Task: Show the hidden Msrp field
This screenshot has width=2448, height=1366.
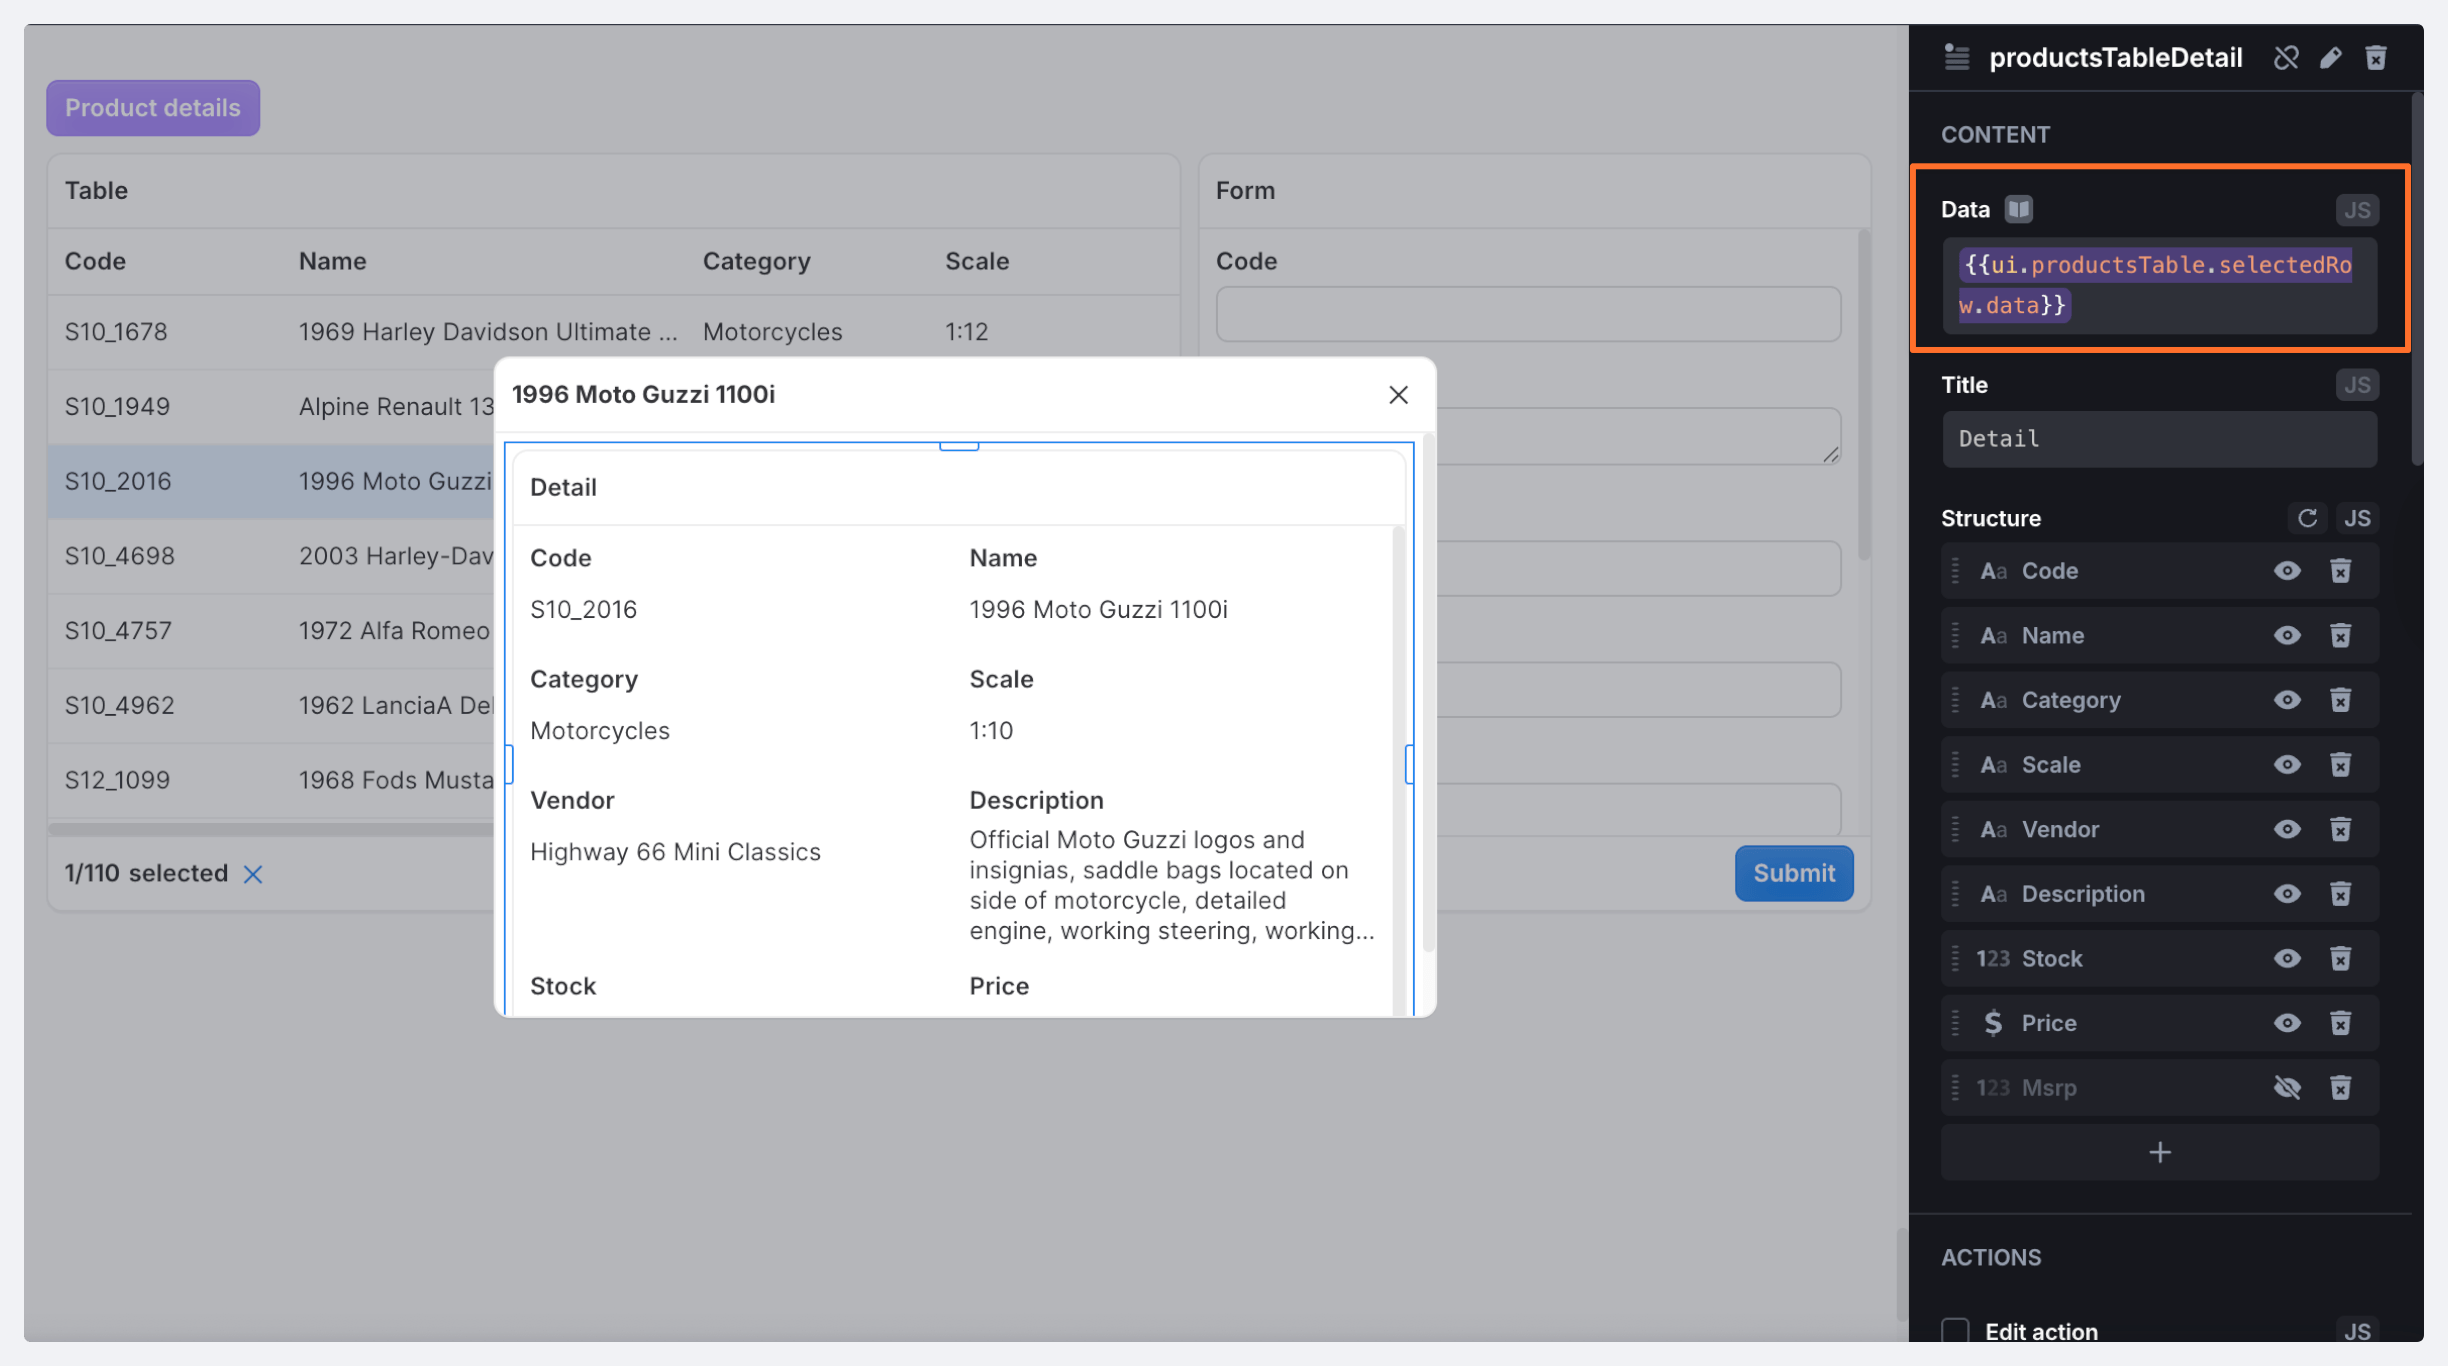Action: click(2287, 1087)
